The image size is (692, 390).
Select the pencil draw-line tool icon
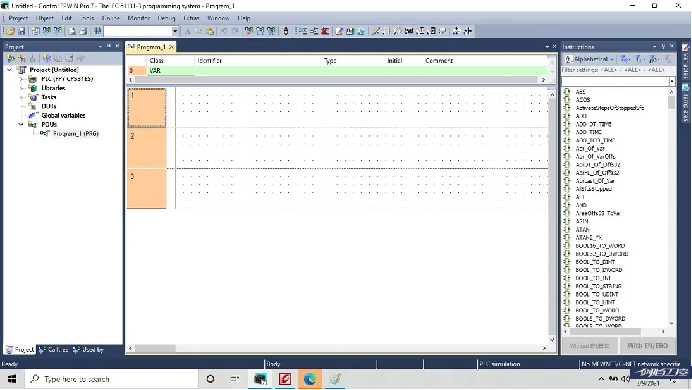(376, 31)
